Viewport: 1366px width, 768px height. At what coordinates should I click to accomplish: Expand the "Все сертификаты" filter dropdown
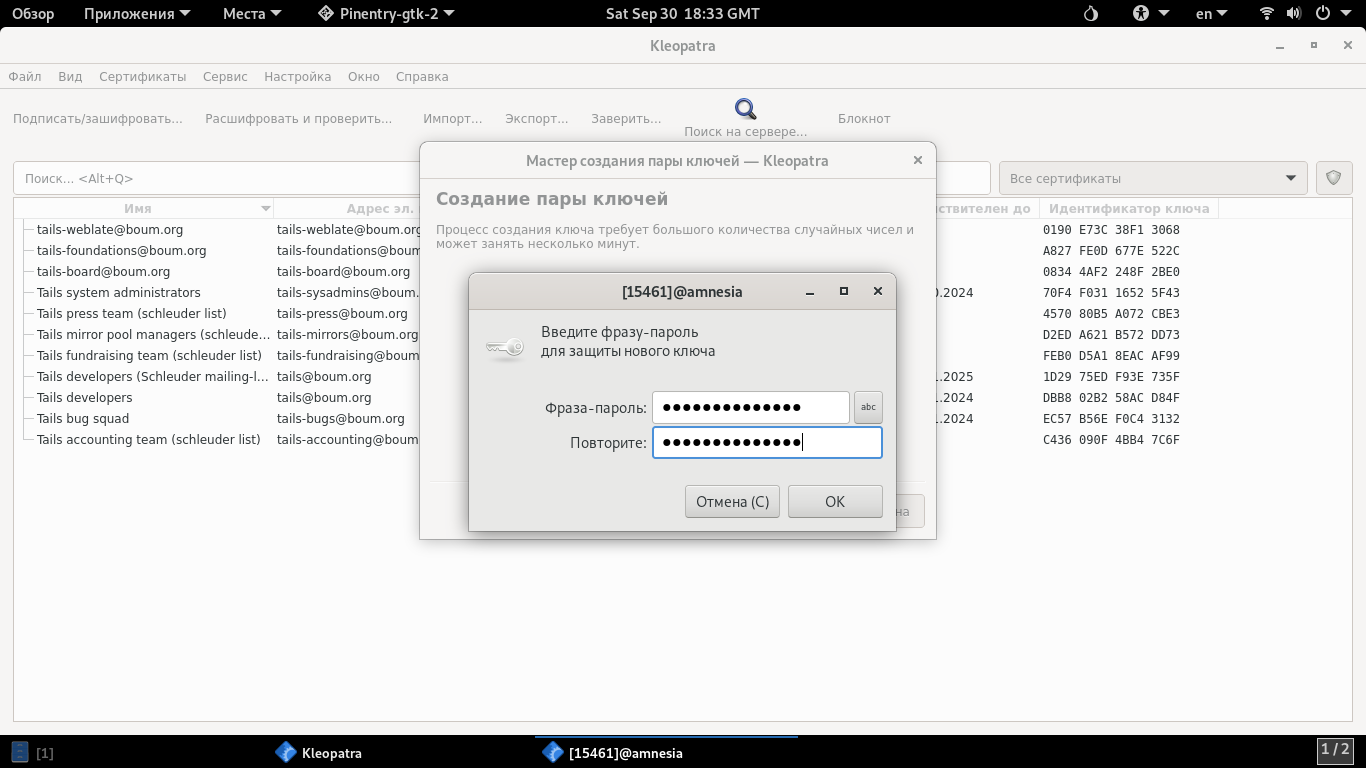point(1152,178)
